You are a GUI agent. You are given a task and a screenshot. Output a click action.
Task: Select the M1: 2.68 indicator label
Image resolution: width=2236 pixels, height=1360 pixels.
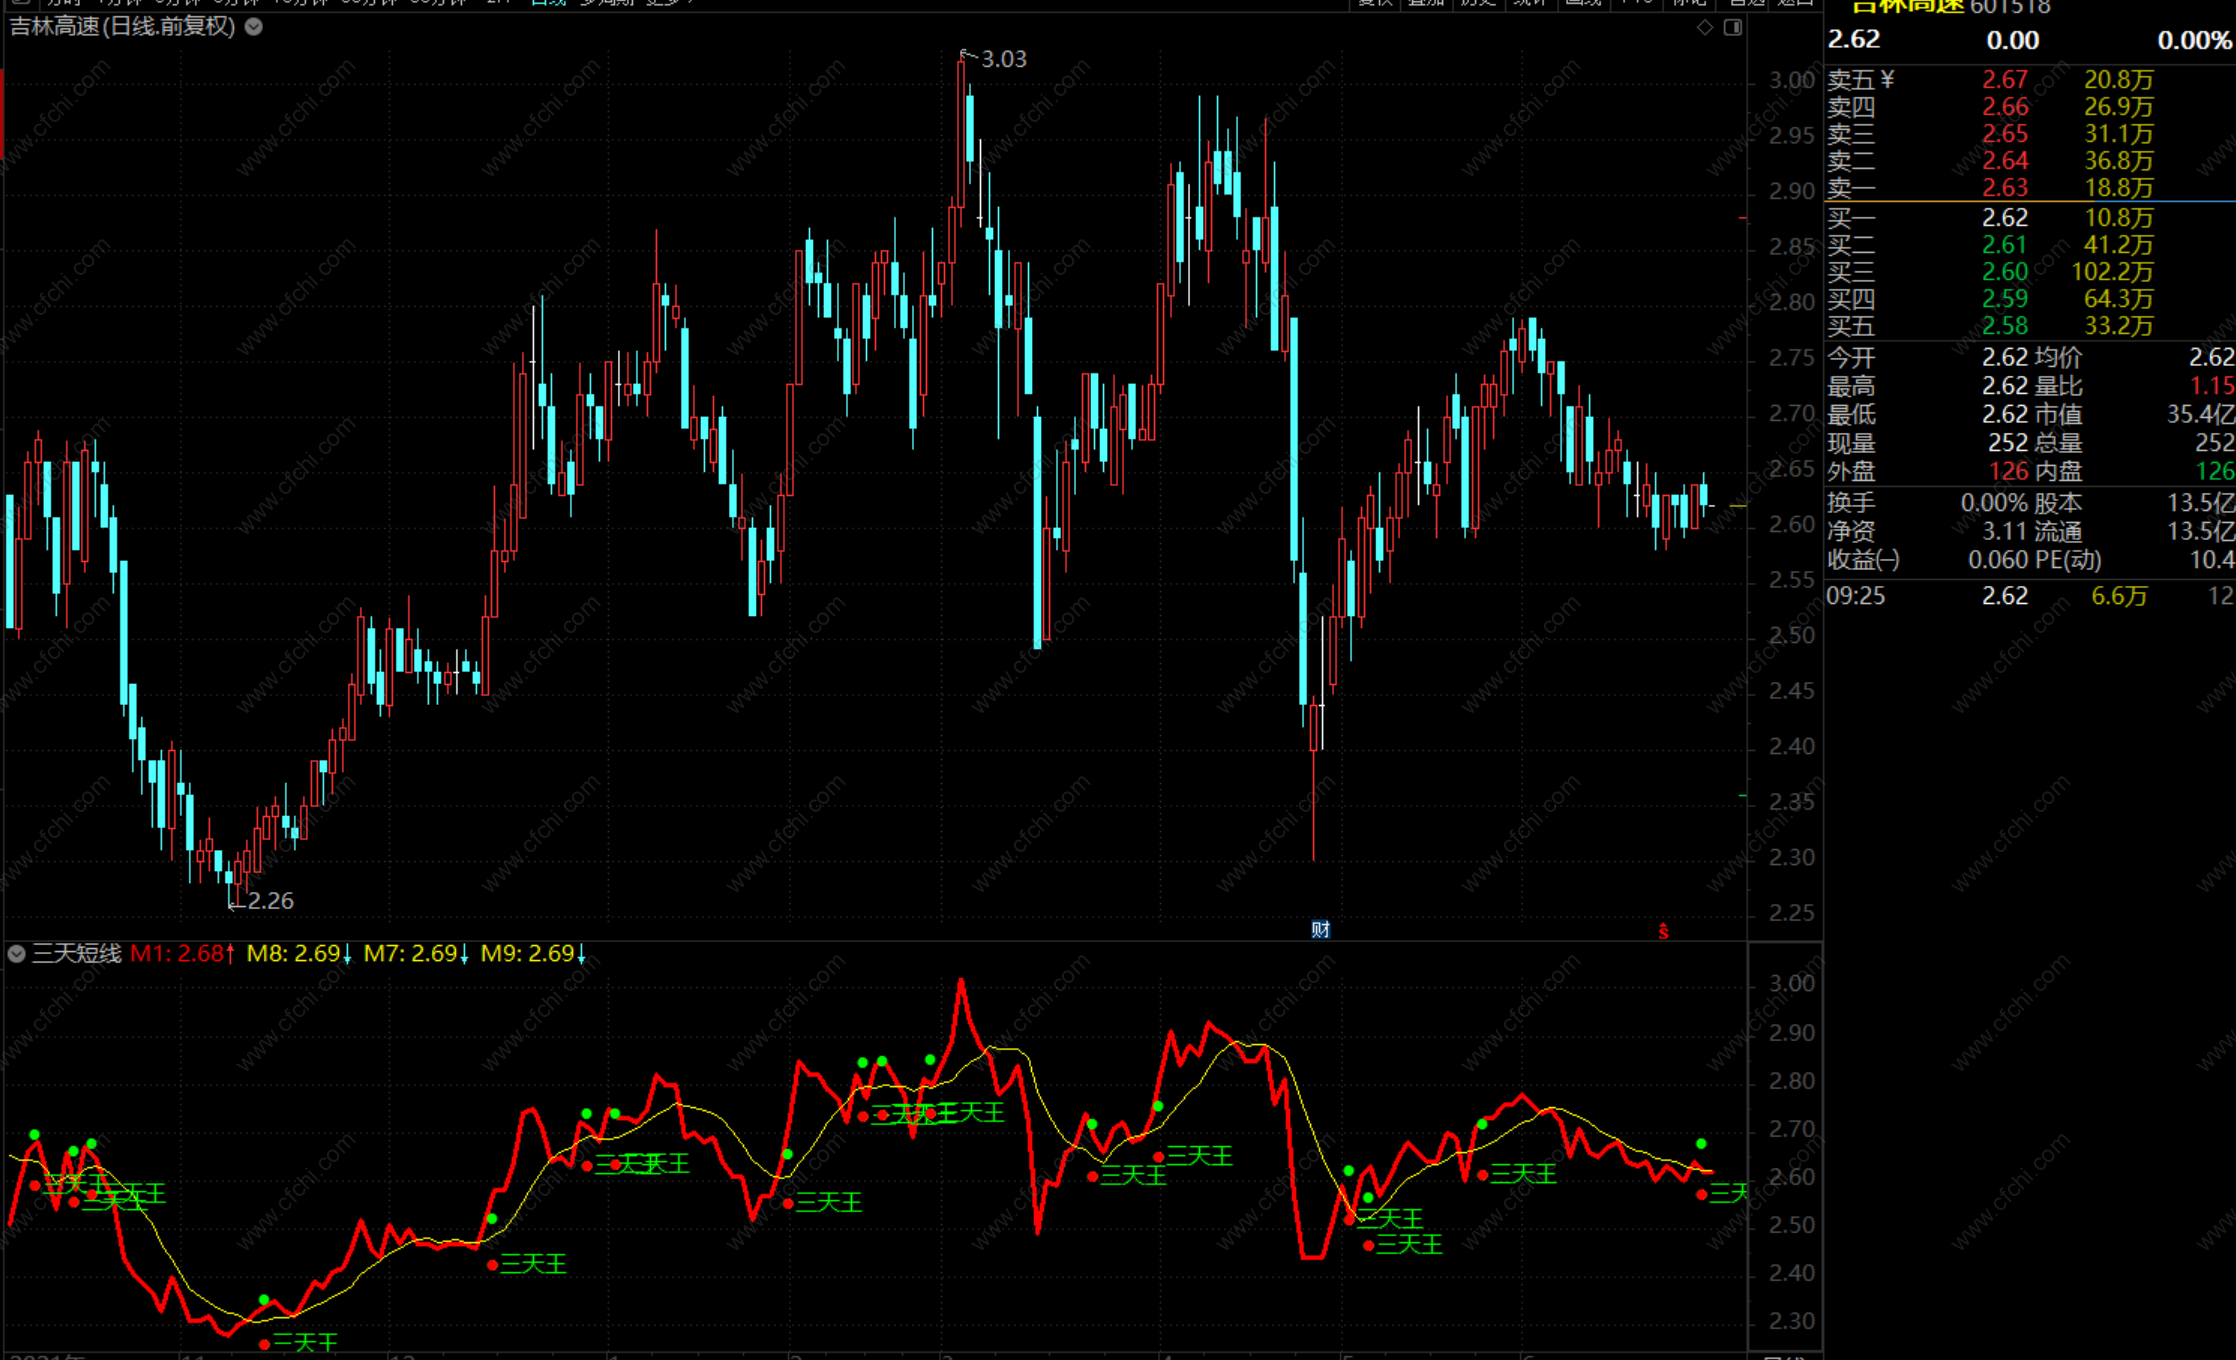(182, 954)
